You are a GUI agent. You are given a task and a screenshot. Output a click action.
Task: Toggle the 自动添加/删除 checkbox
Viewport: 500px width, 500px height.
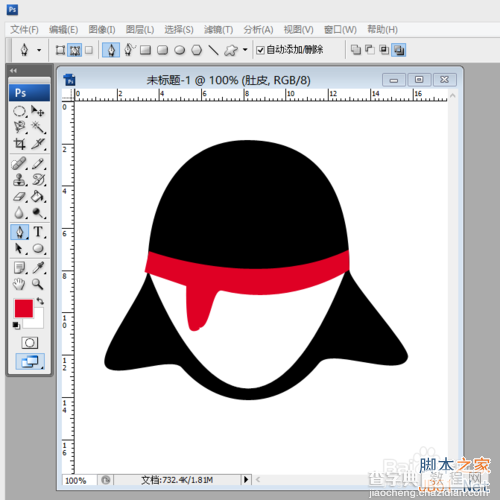(260, 50)
